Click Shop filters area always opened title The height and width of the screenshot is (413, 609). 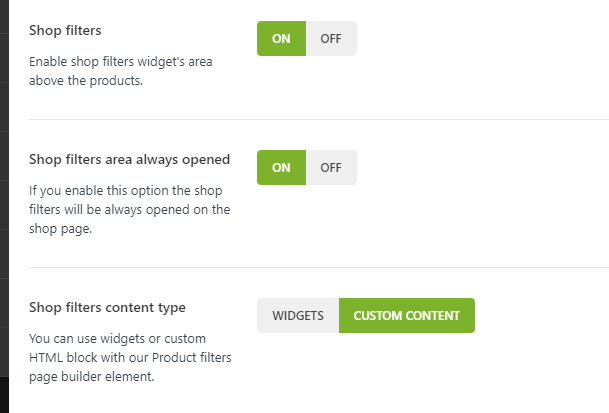(x=130, y=159)
